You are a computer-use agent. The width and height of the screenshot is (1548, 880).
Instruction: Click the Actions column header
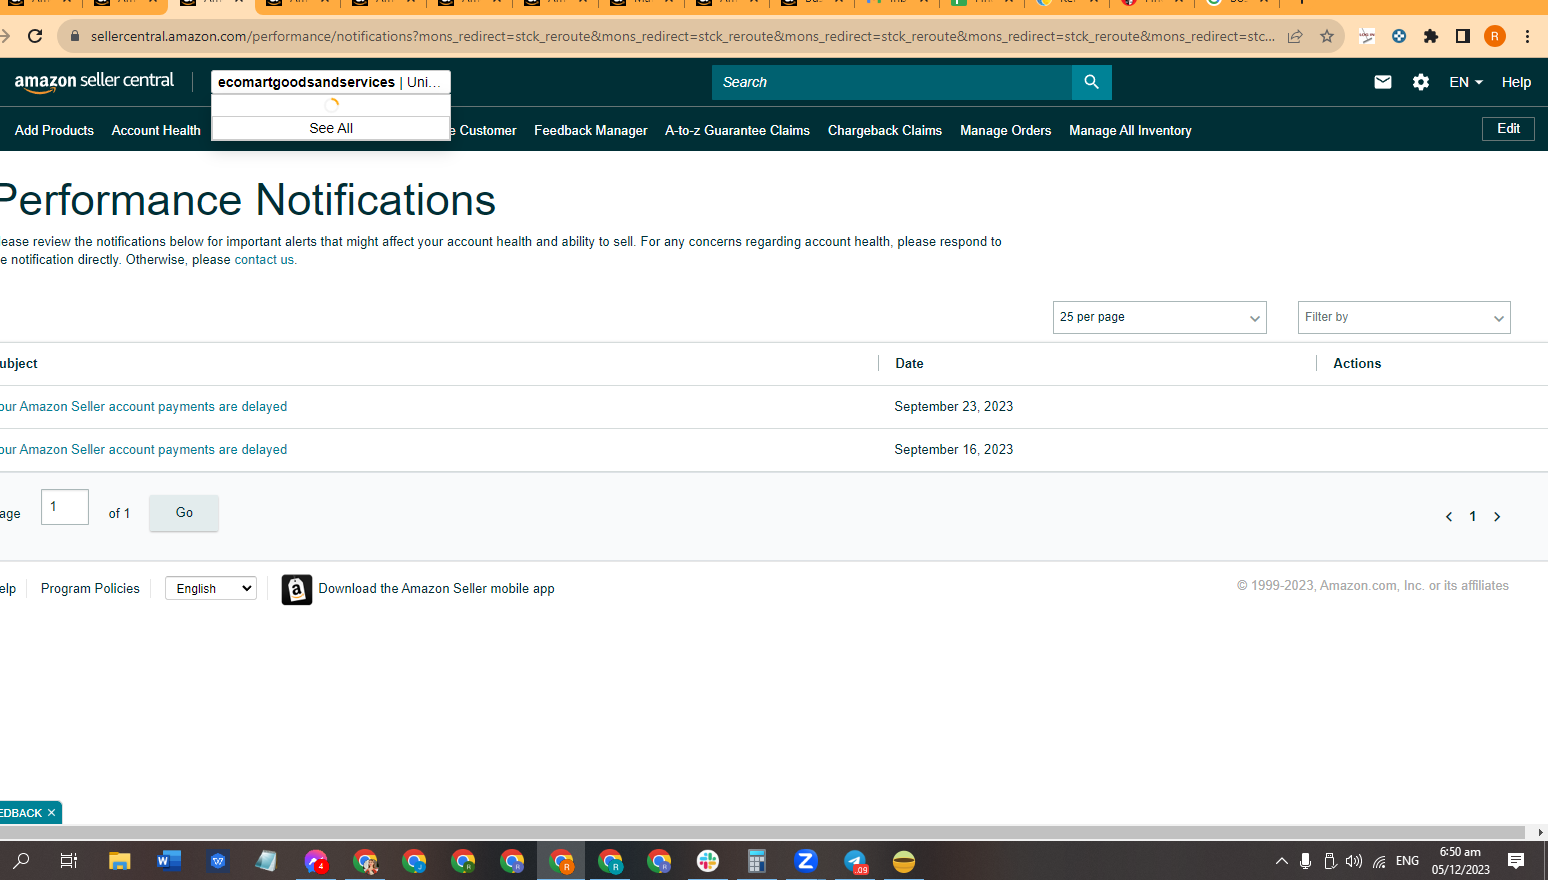(x=1357, y=364)
